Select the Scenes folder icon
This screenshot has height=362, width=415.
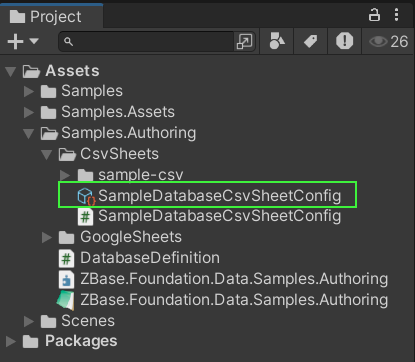pyautogui.click(x=48, y=322)
